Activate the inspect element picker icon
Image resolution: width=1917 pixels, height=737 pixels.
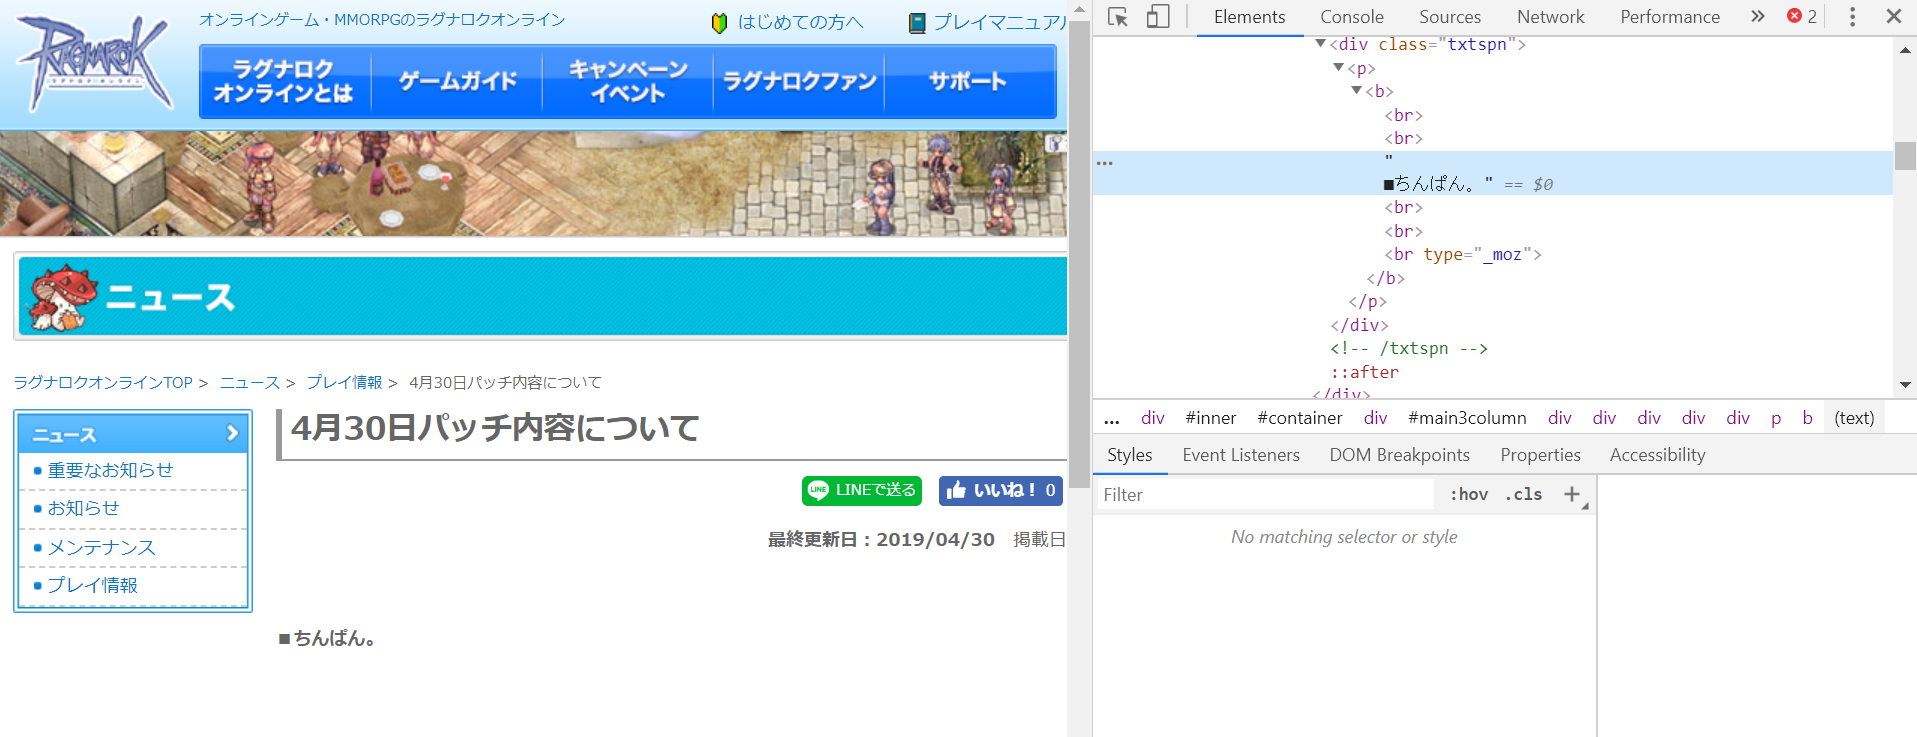1118,17
